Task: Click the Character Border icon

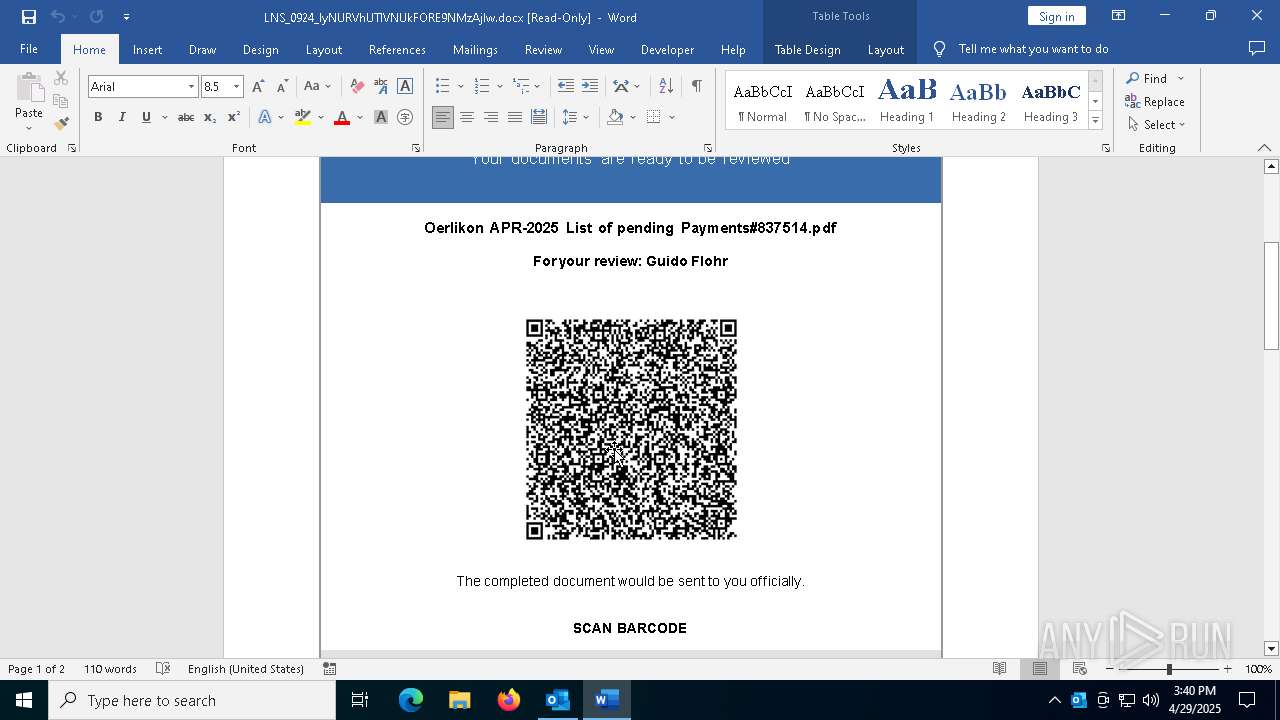Action: point(405,86)
